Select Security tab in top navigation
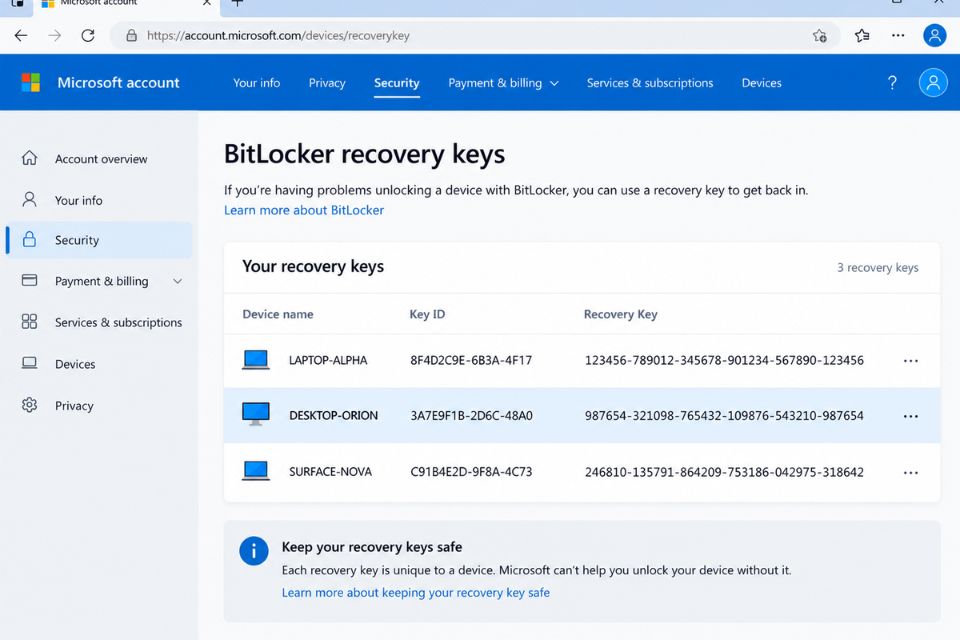Image resolution: width=960 pixels, height=640 pixels. pos(397,83)
